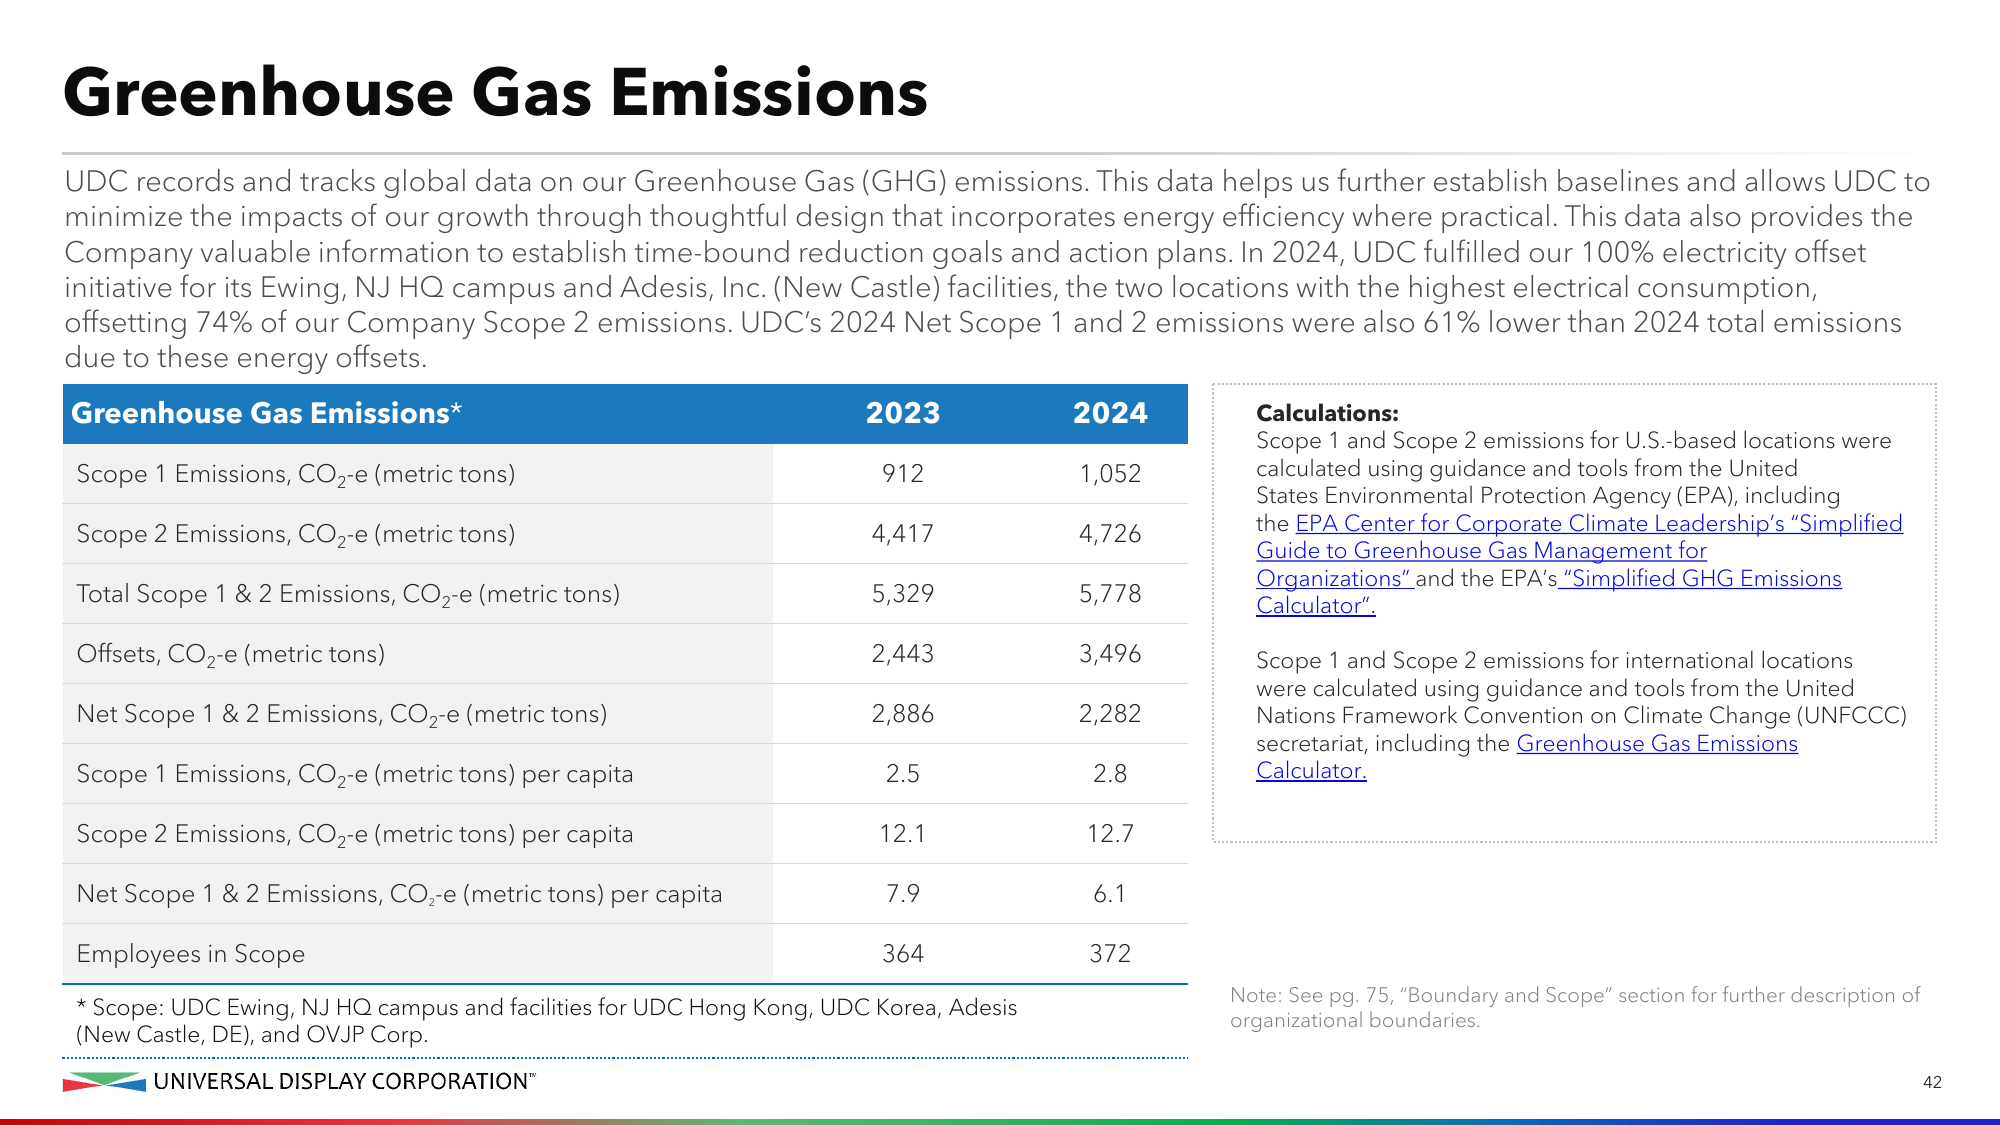
Task: Click the 2024 offsets value 3,496
Action: click(1110, 653)
